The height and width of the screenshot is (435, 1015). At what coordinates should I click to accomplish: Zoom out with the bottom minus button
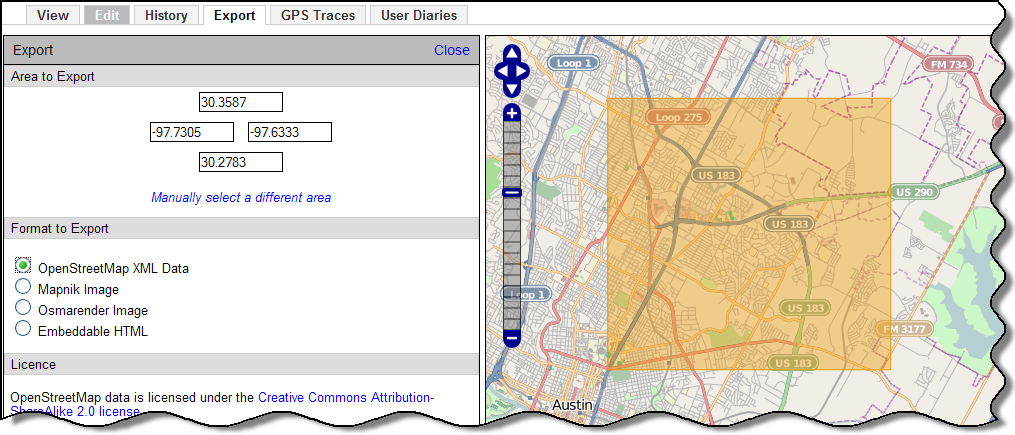tap(511, 338)
